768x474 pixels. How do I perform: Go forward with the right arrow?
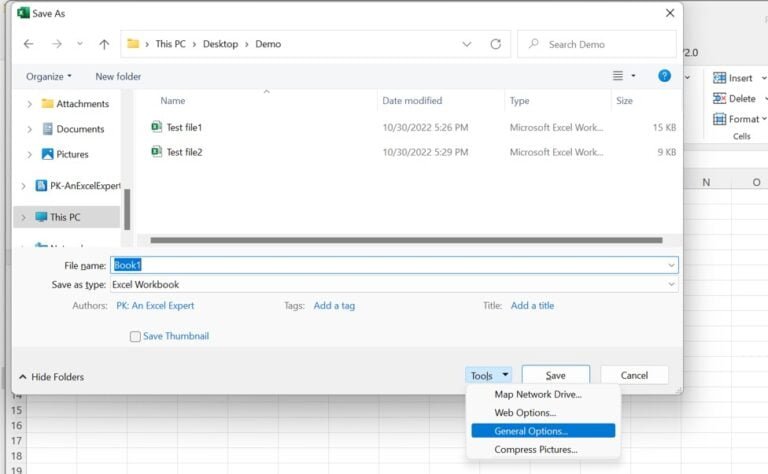pos(57,44)
